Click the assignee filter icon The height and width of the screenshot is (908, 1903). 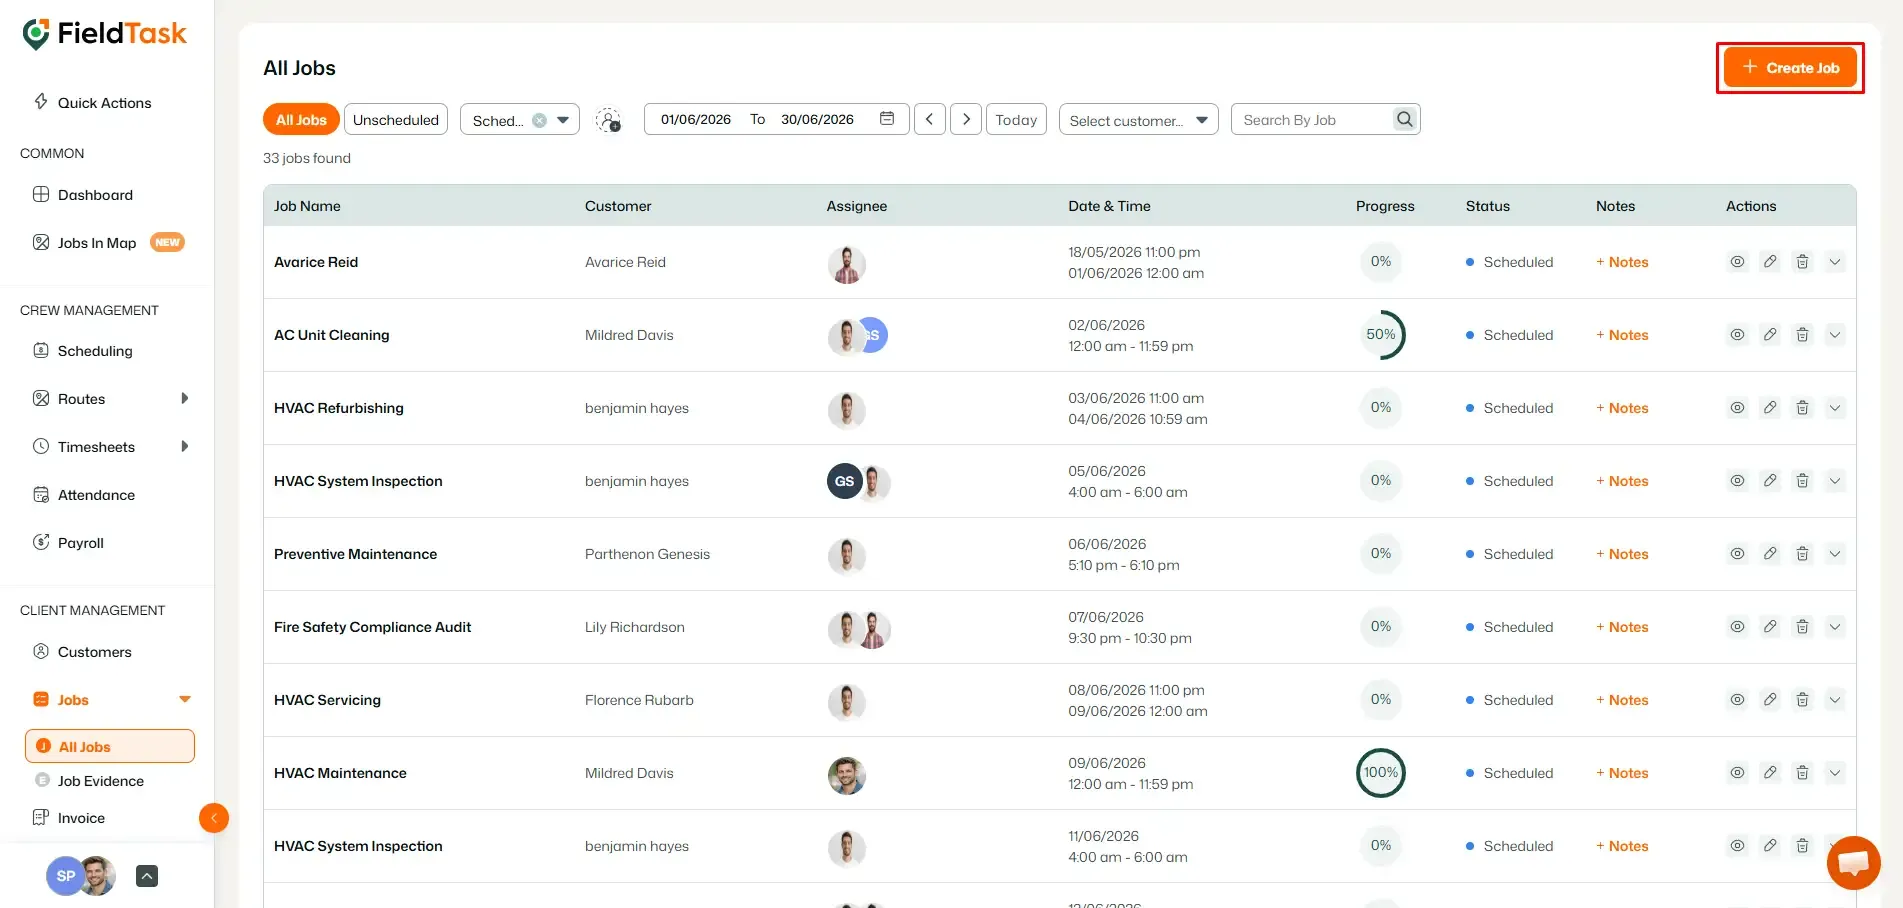pos(608,120)
